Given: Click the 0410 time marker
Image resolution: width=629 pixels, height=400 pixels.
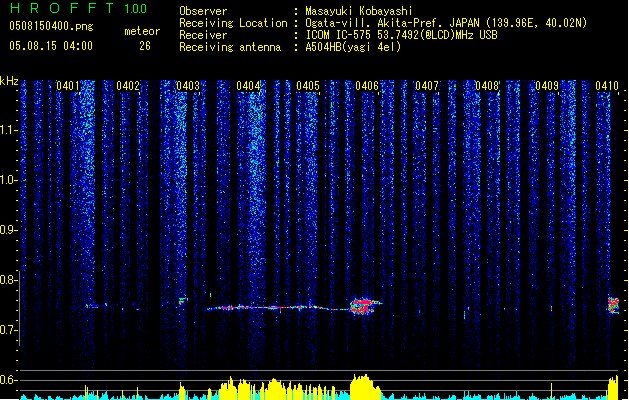Looking at the screenshot, I should click(x=607, y=86).
